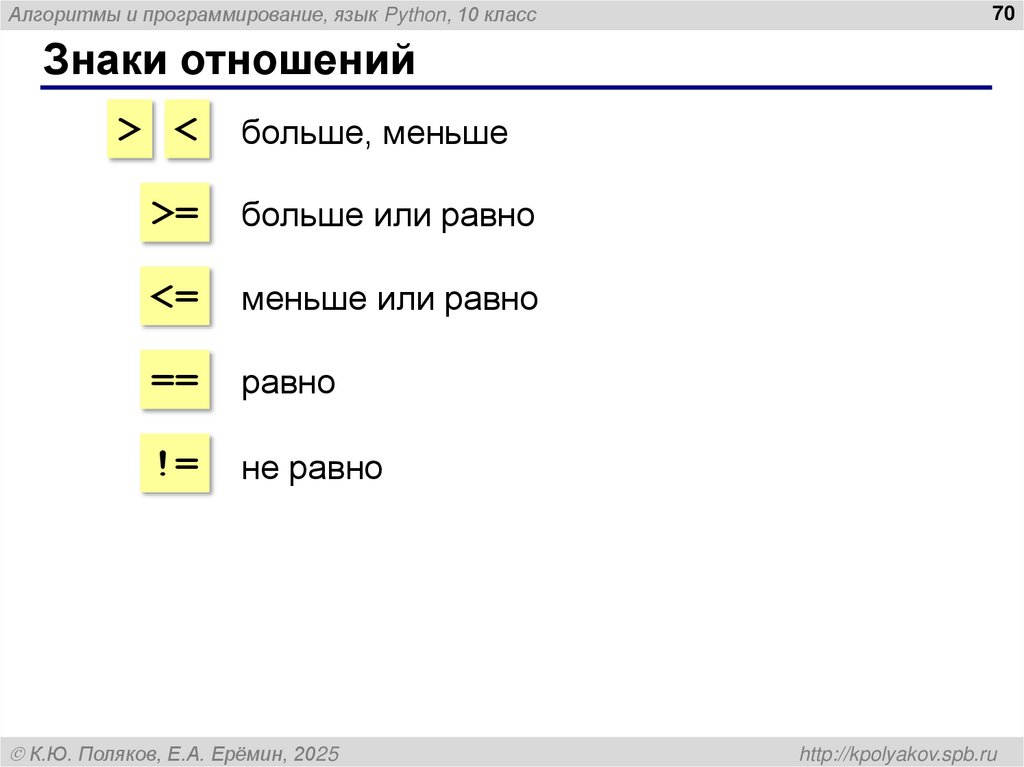This screenshot has height=767, width=1024.
Task: Click the != not-equal operator tile
Action: 175,464
